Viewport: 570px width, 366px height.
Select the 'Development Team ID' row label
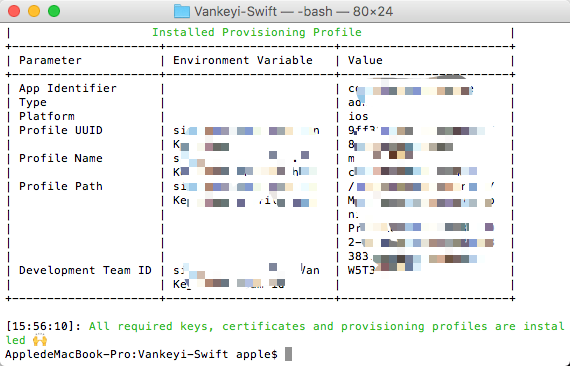(x=85, y=270)
